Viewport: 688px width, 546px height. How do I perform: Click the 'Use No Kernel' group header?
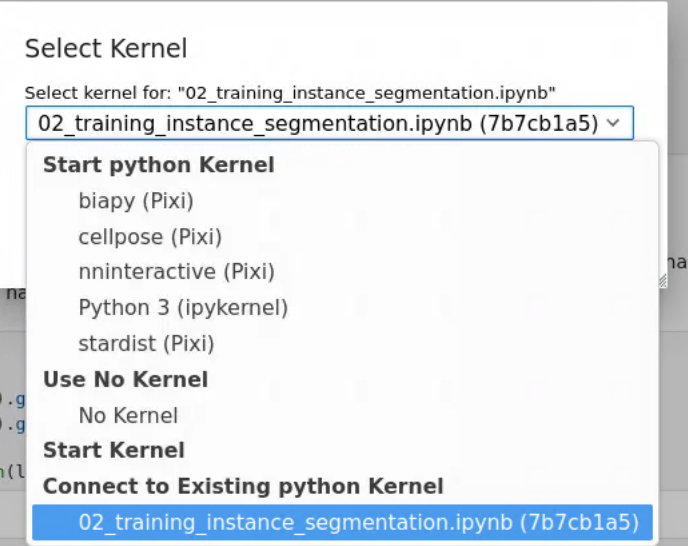coord(125,379)
